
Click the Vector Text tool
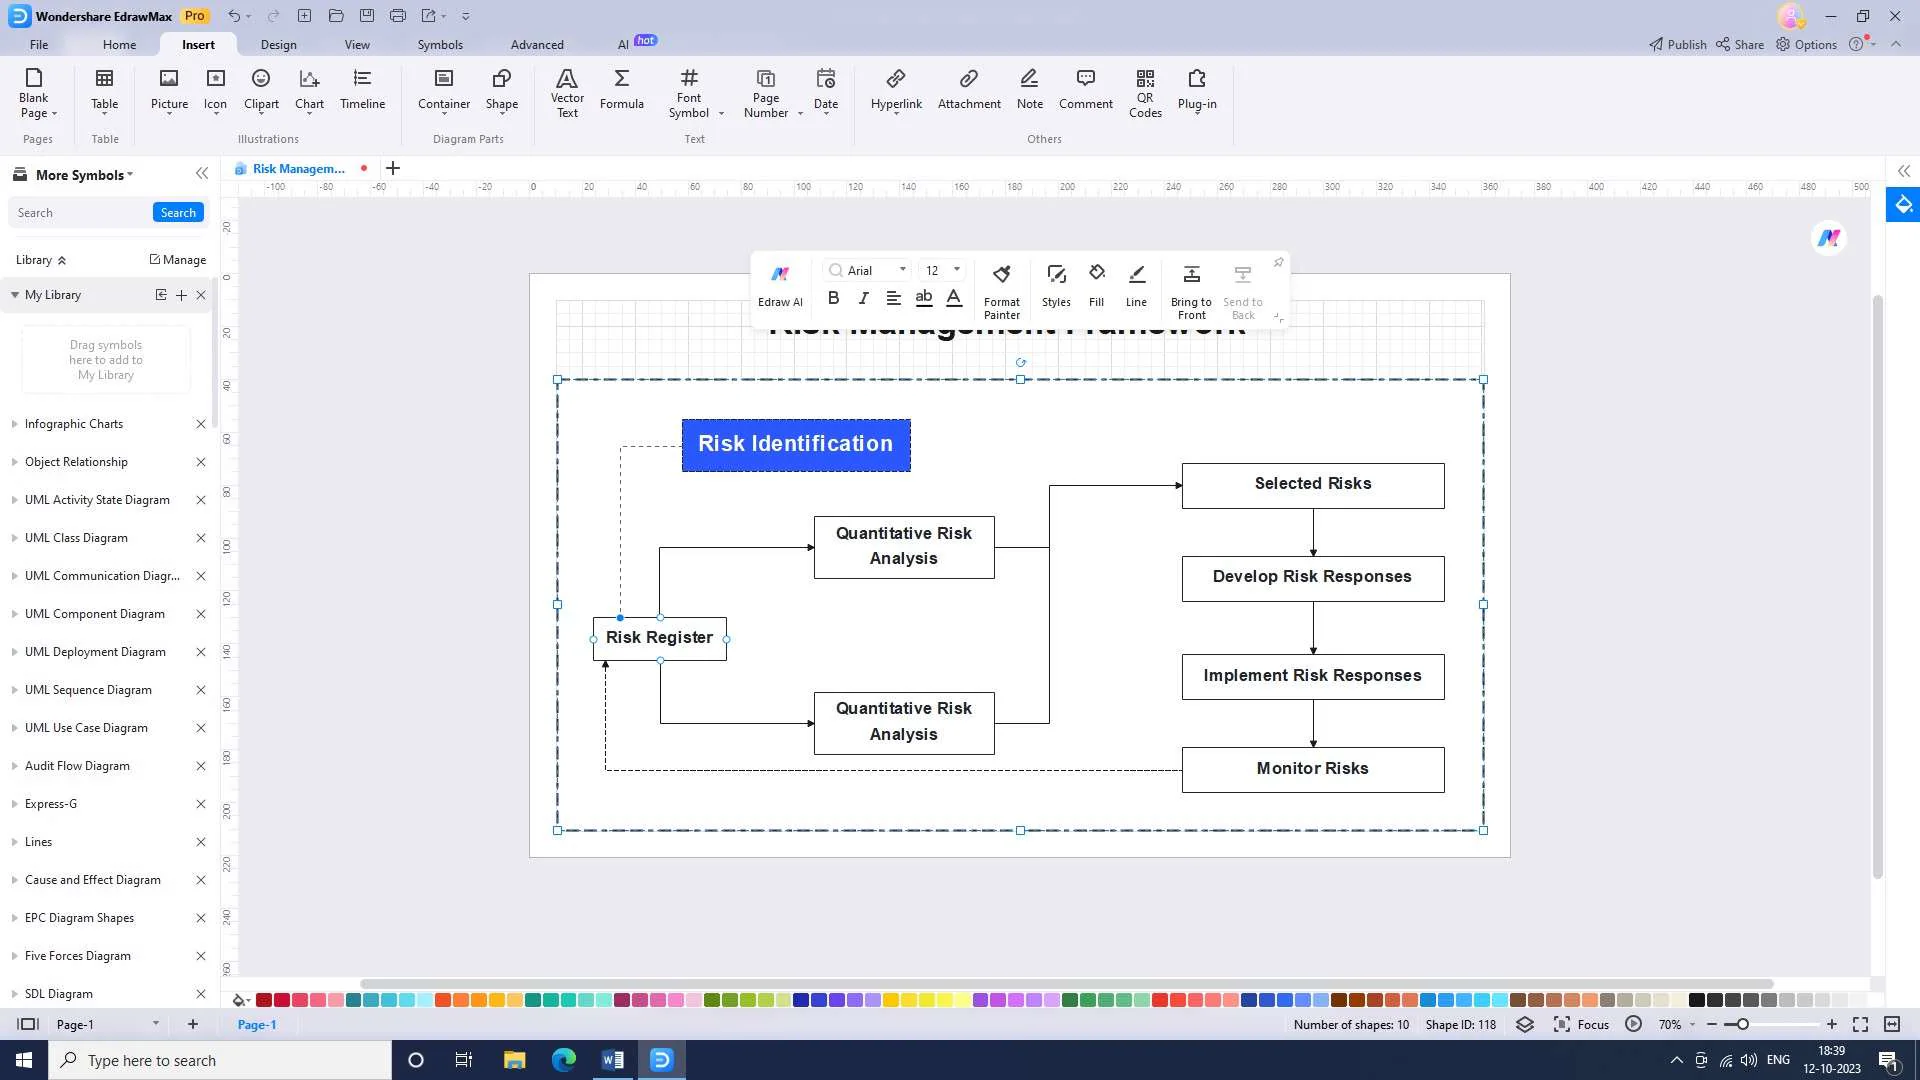[x=567, y=90]
